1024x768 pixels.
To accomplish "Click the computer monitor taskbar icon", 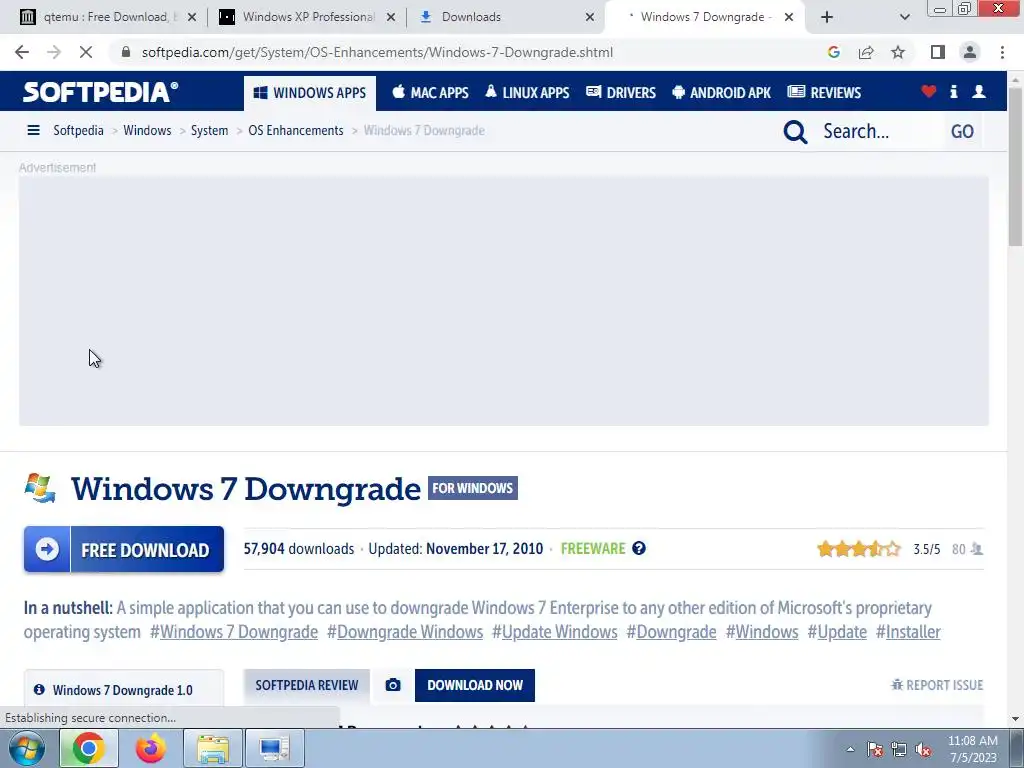I will point(274,748).
